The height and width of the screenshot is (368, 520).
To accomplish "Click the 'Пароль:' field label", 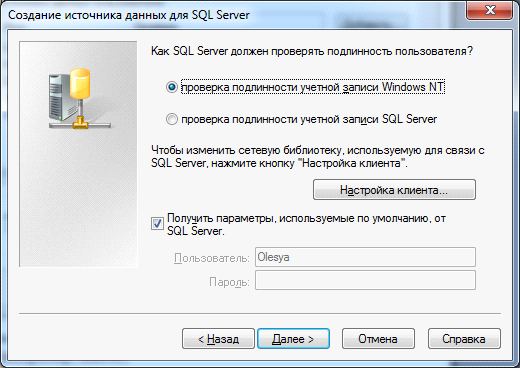I will pyautogui.click(x=230, y=282).
